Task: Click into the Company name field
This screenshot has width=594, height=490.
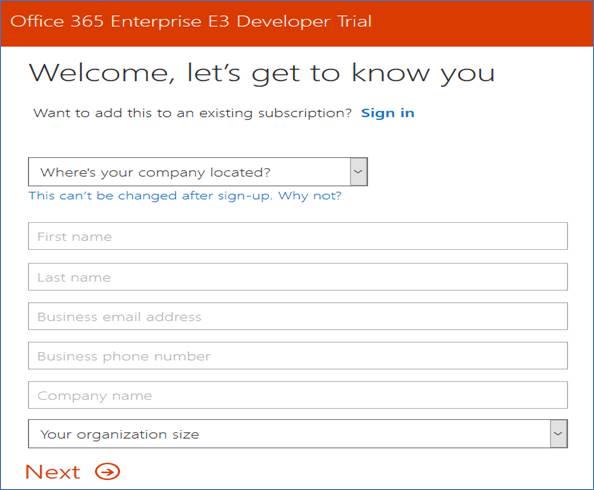Action: pyautogui.click(x=298, y=395)
